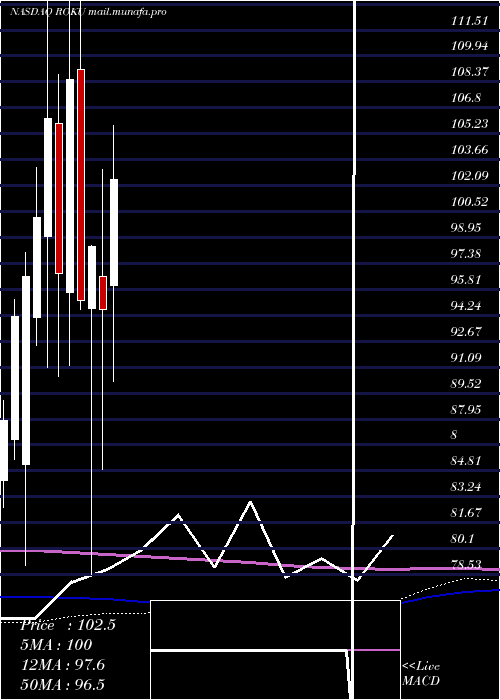Select the 95.81 price axis label

click(466, 280)
